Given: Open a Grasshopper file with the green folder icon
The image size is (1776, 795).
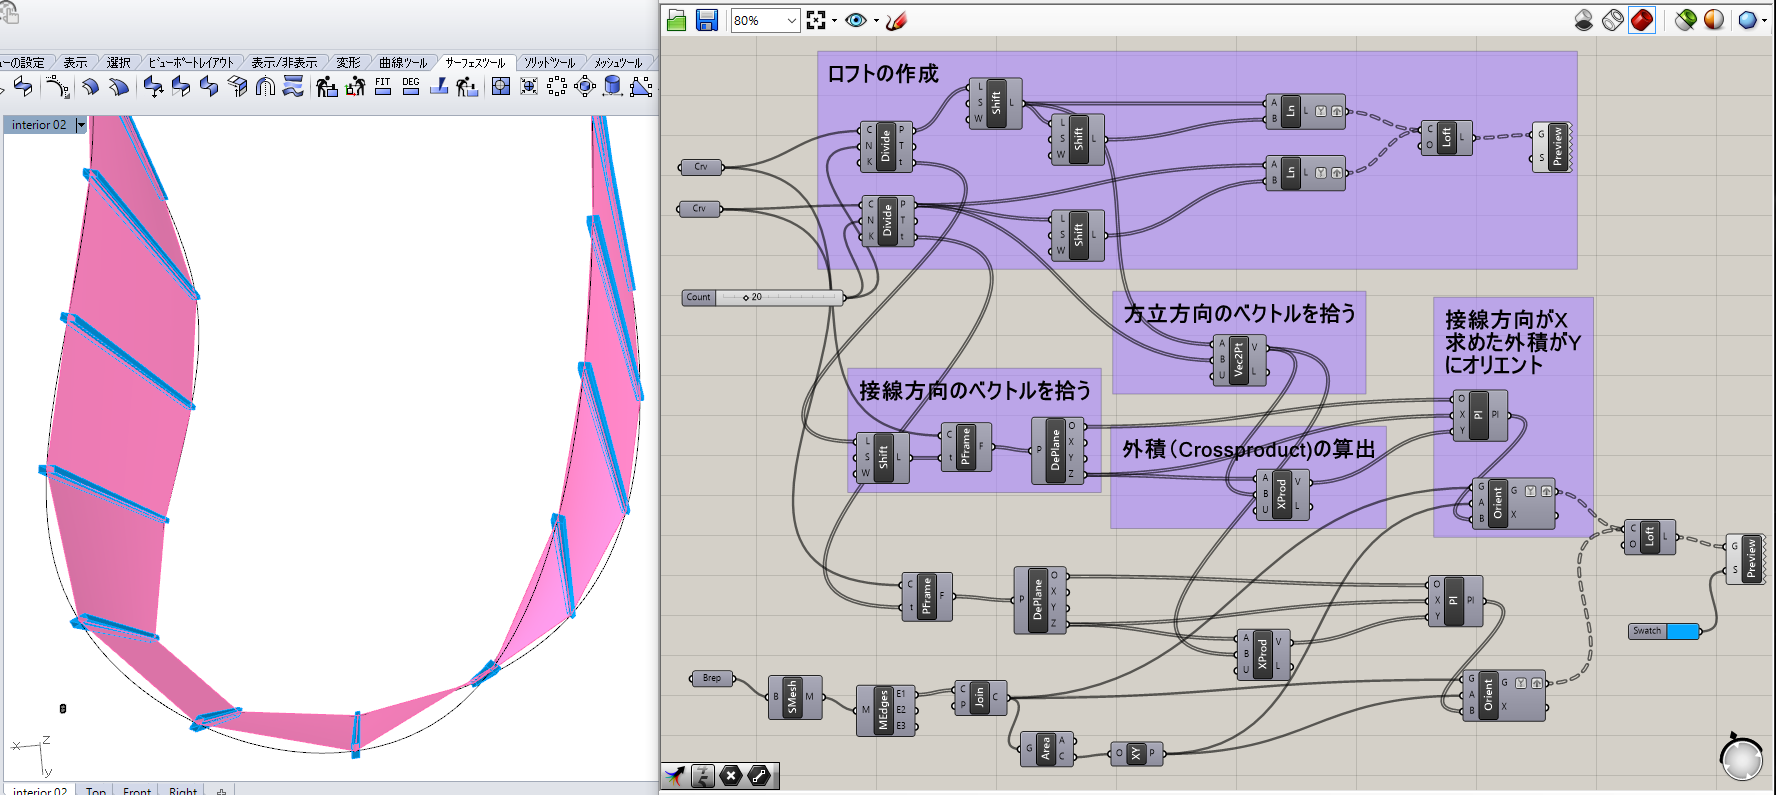Looking at the screenshot, I should coord(677,21).
